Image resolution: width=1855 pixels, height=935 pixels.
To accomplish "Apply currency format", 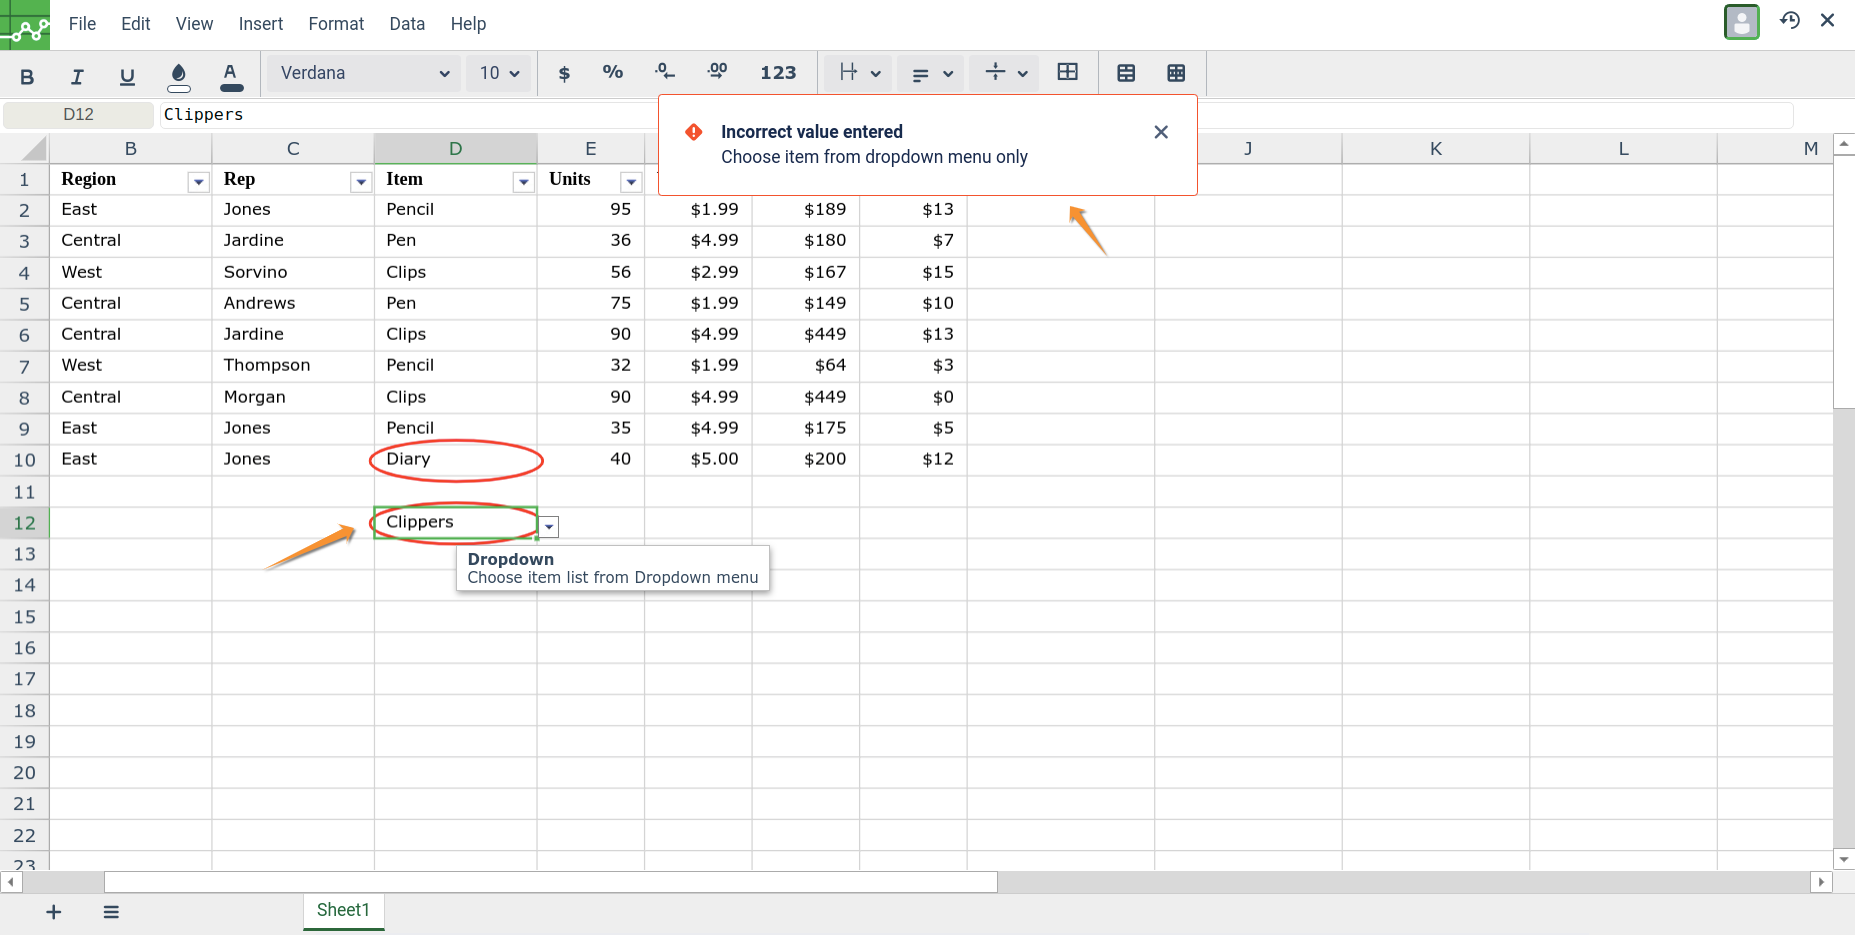I will 564,73.
